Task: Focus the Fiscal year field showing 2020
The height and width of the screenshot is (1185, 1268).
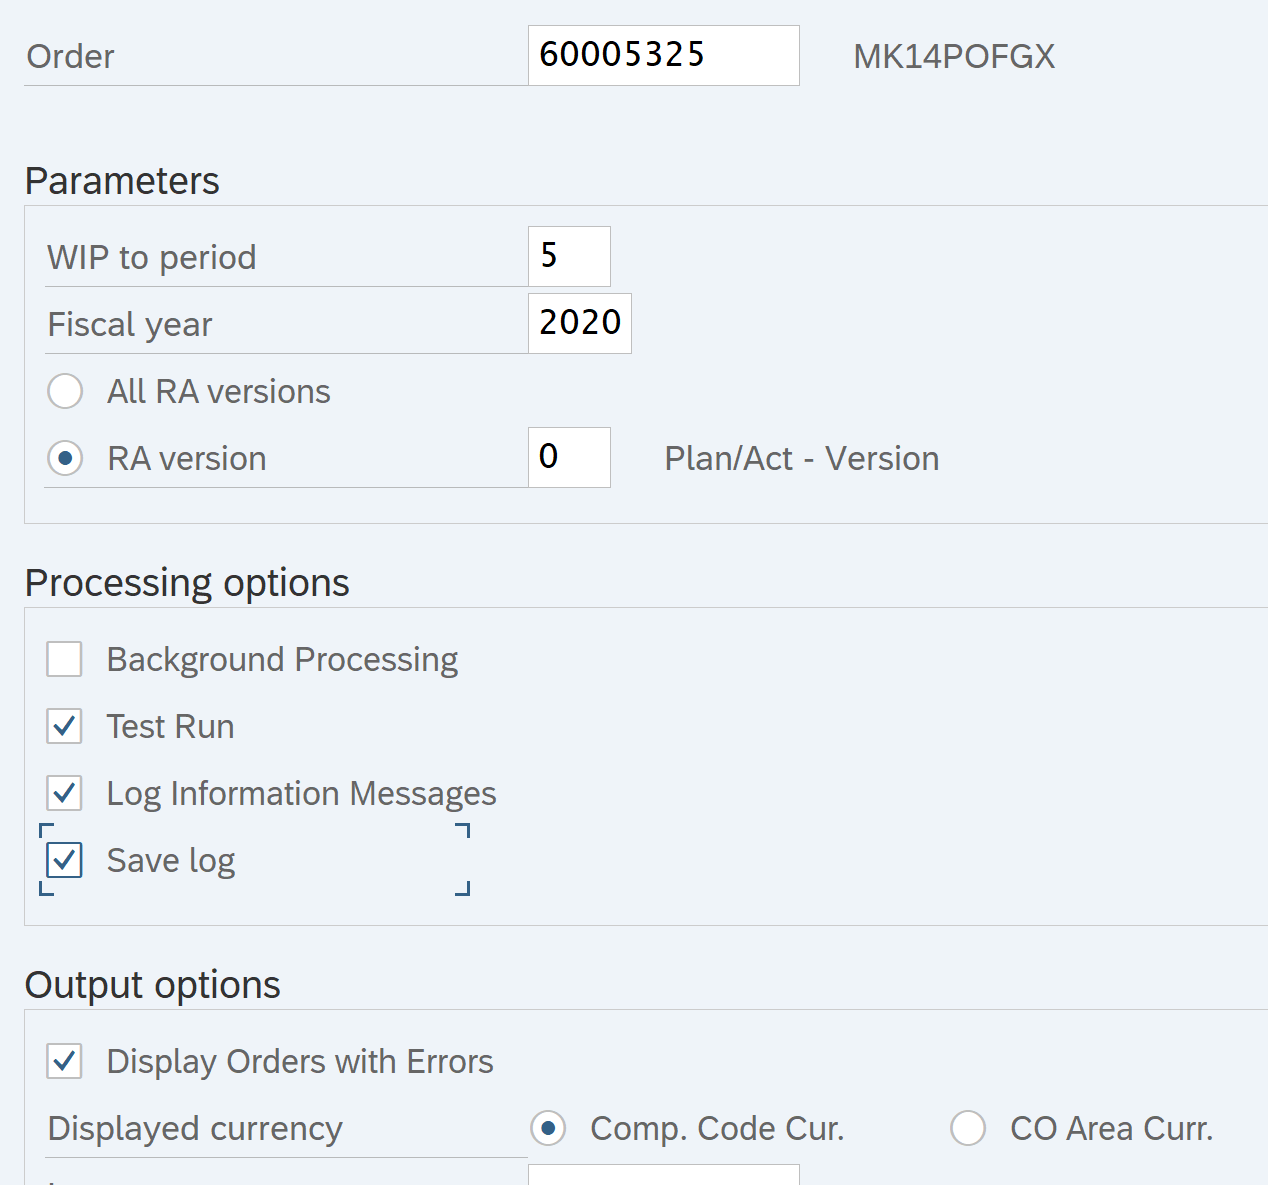Action: (579, 323)
